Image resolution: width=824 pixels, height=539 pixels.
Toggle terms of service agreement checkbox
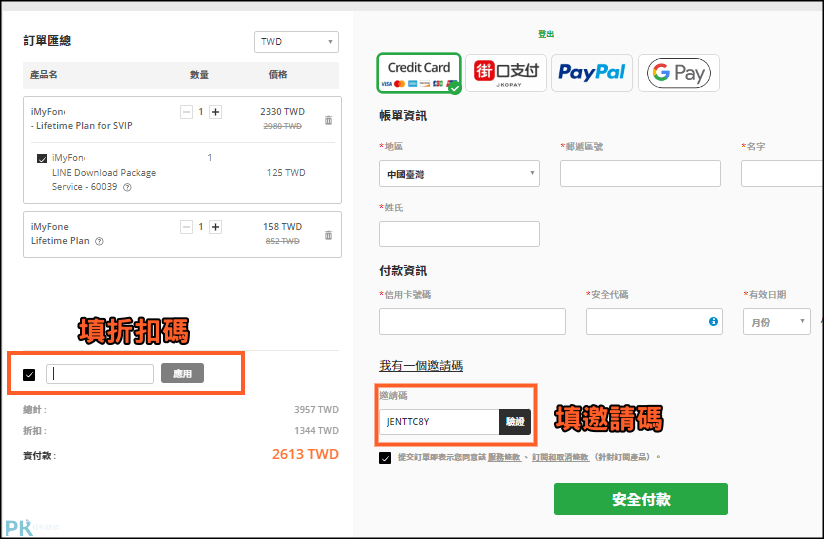(385, 458)
